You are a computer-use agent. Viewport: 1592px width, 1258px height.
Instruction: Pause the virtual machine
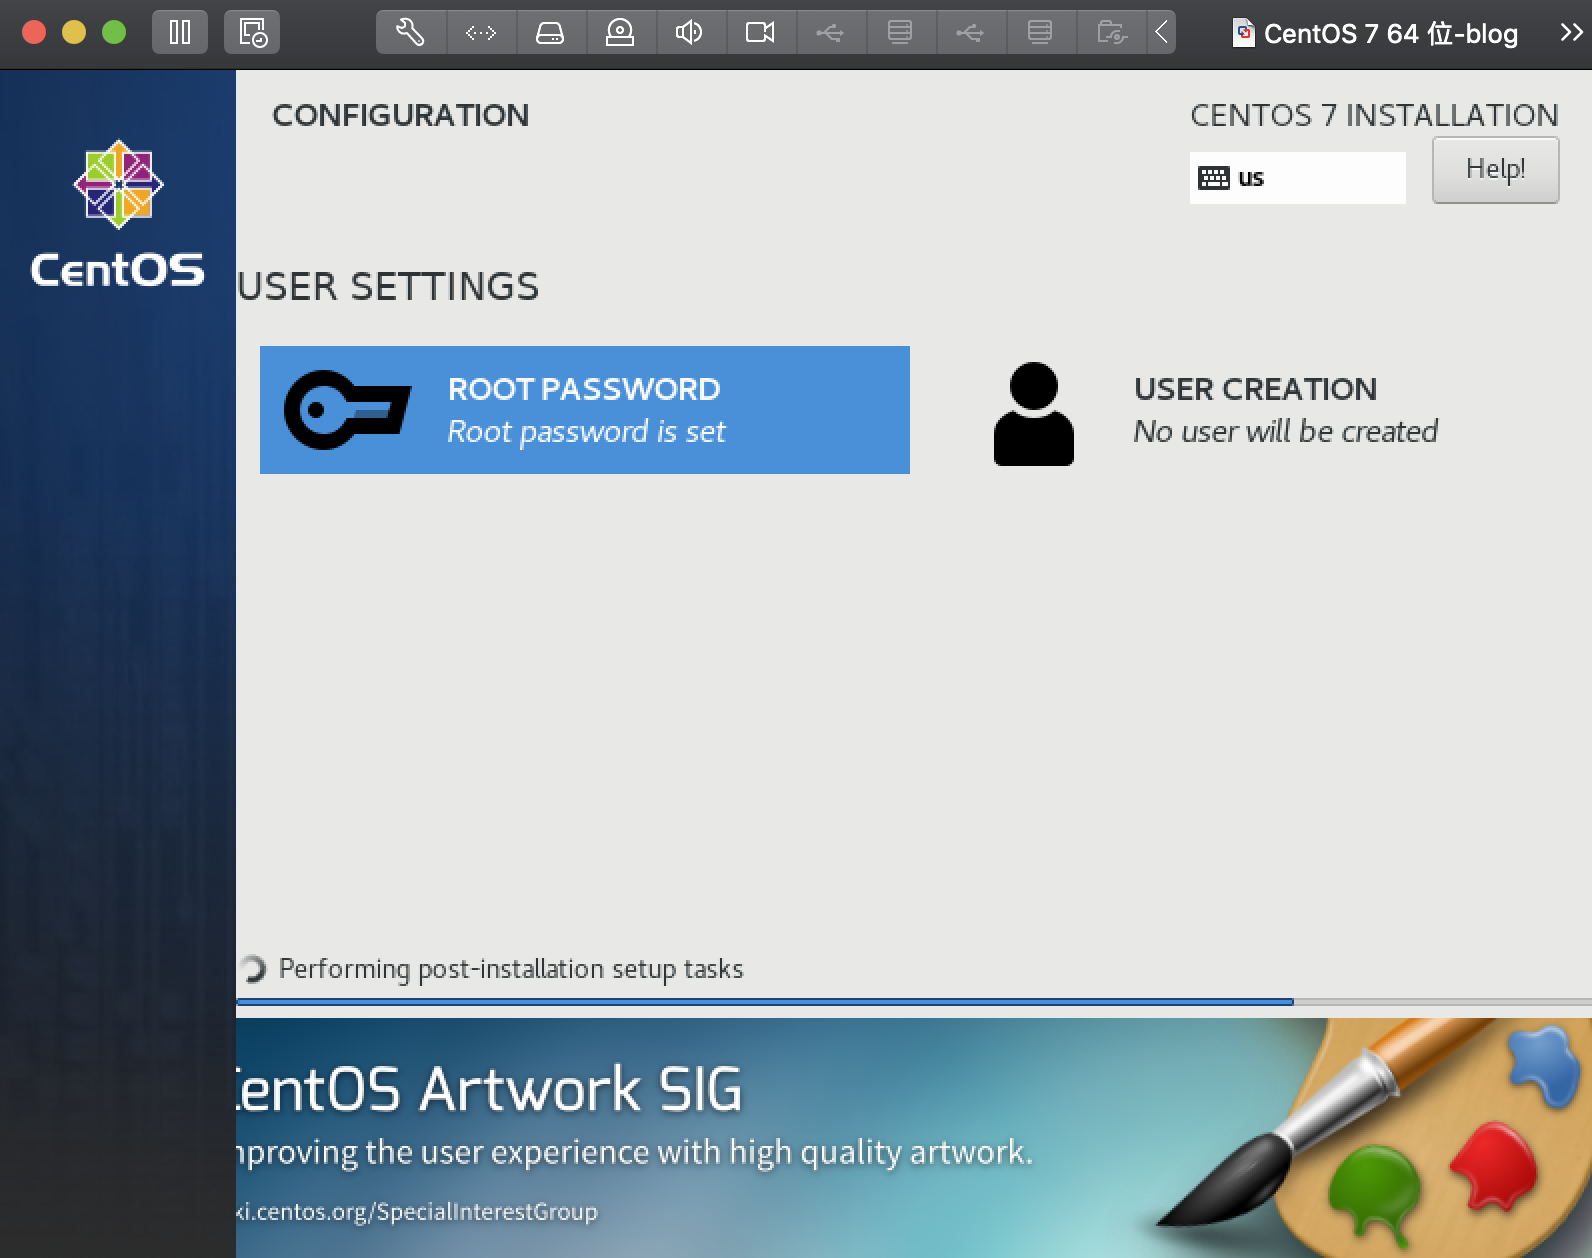click(x=180, y=33)
